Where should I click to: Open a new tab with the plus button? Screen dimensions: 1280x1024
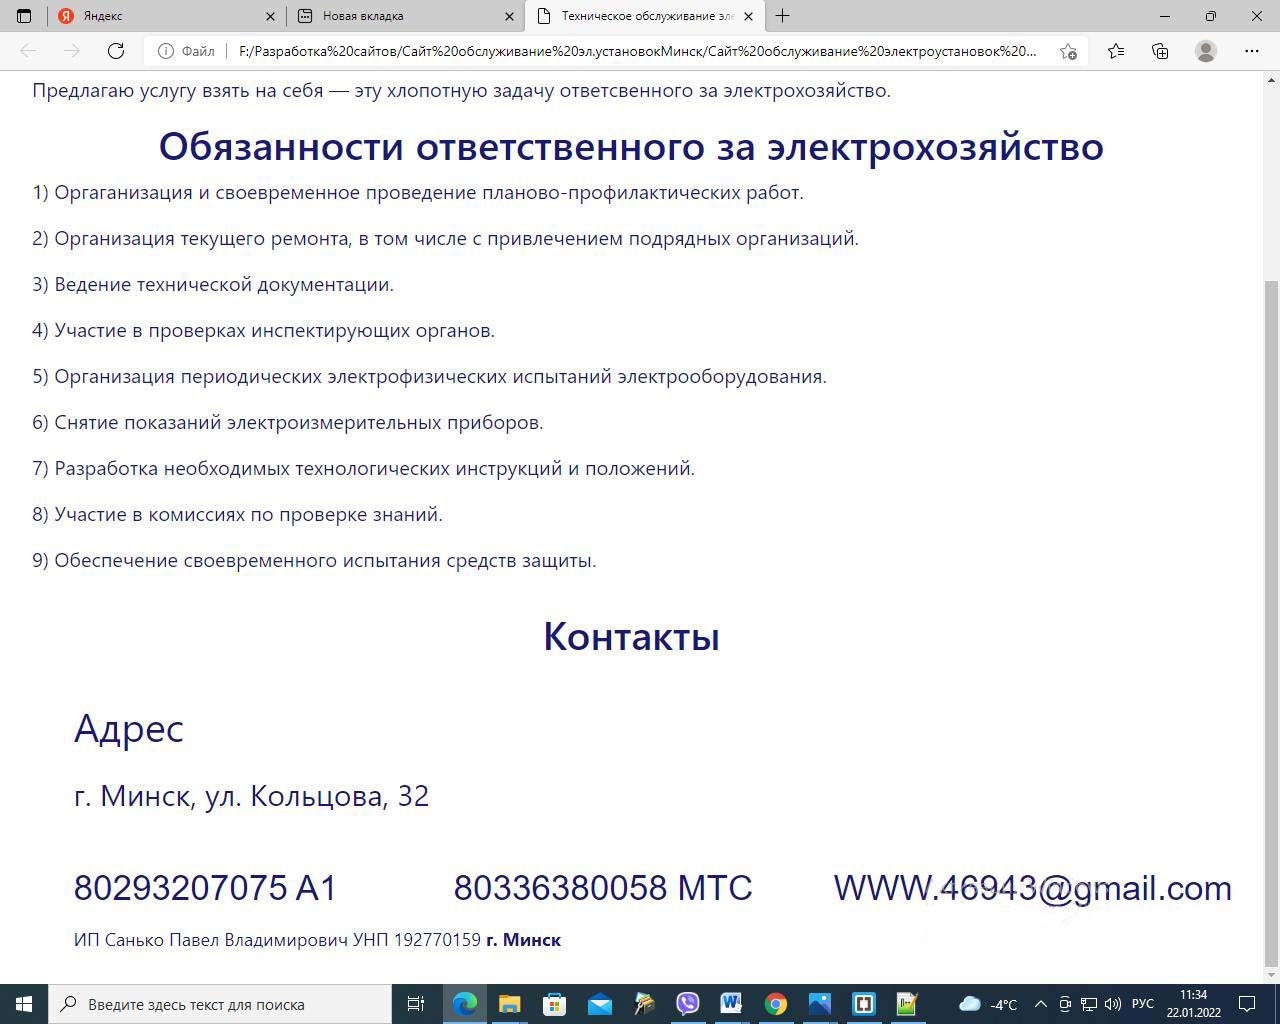[x=782, y=16]
